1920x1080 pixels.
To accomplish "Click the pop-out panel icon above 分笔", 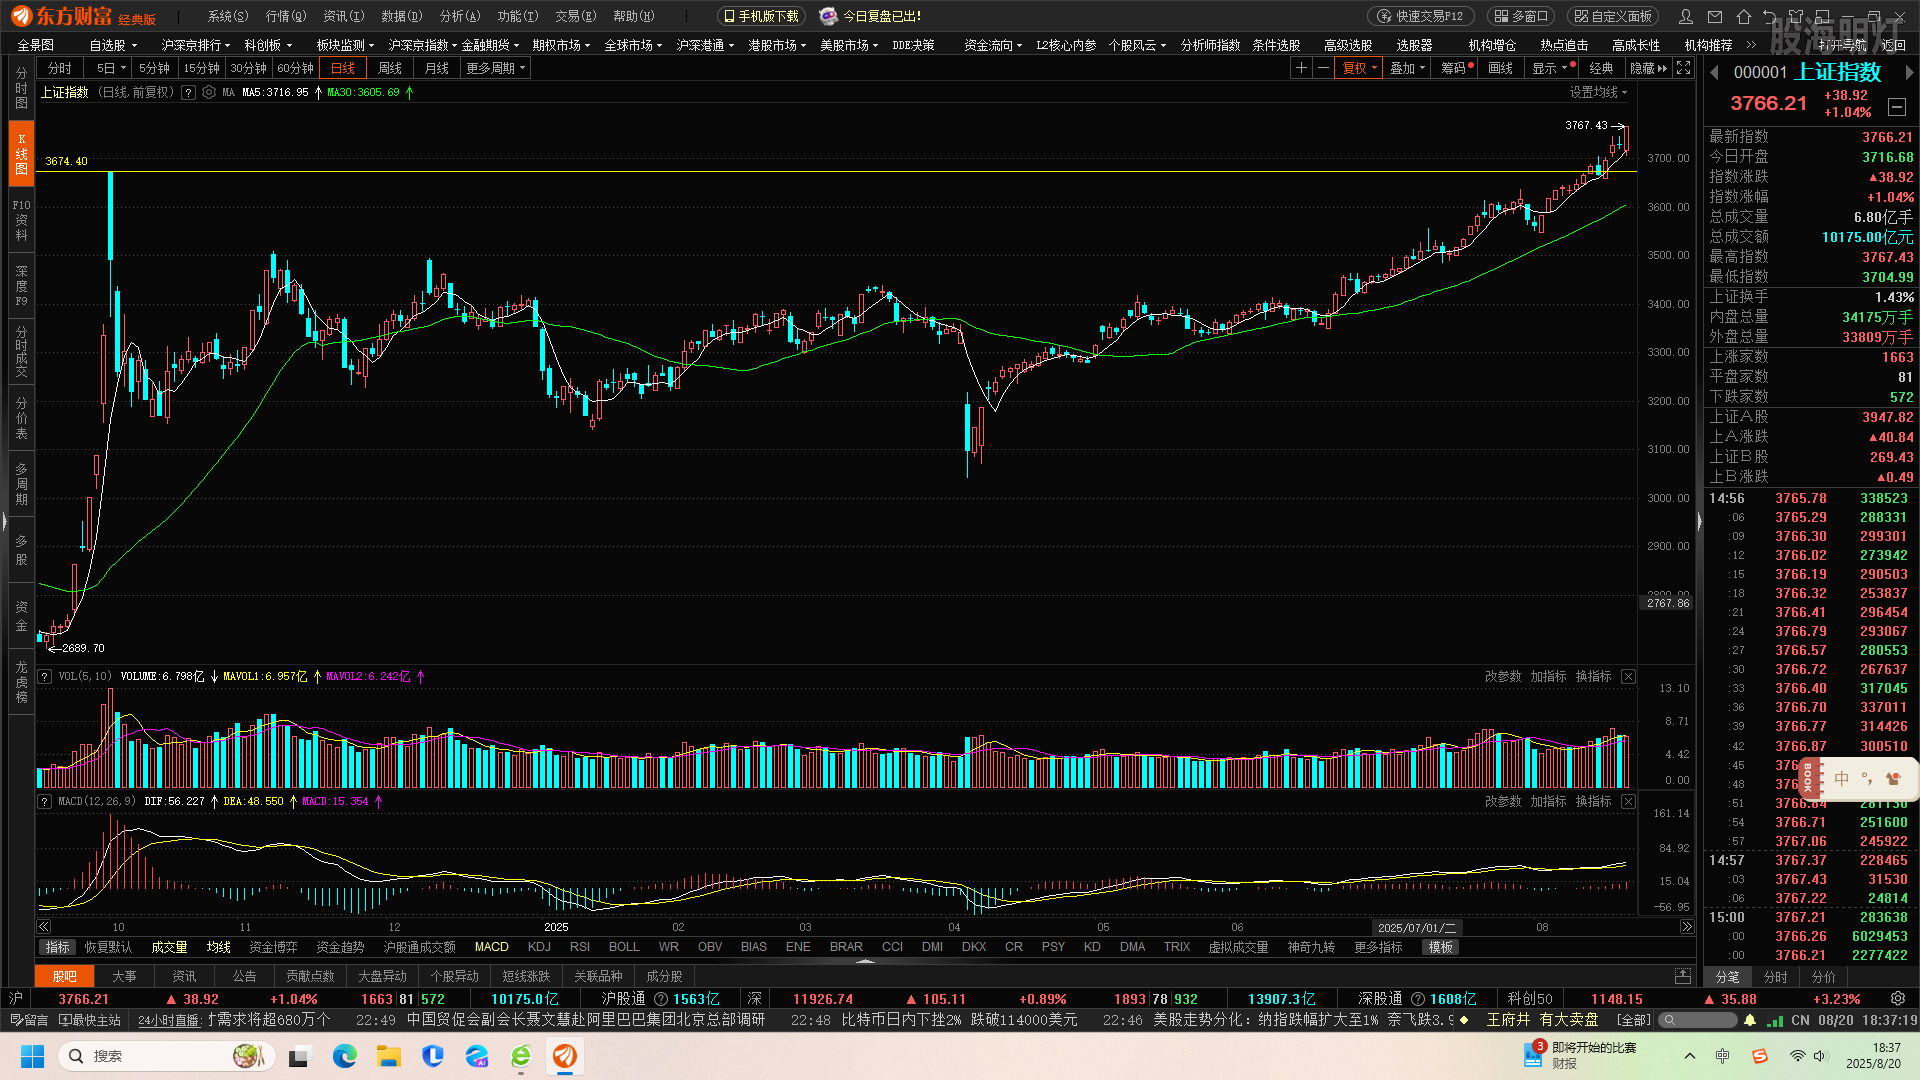I will click(1683, 976).
